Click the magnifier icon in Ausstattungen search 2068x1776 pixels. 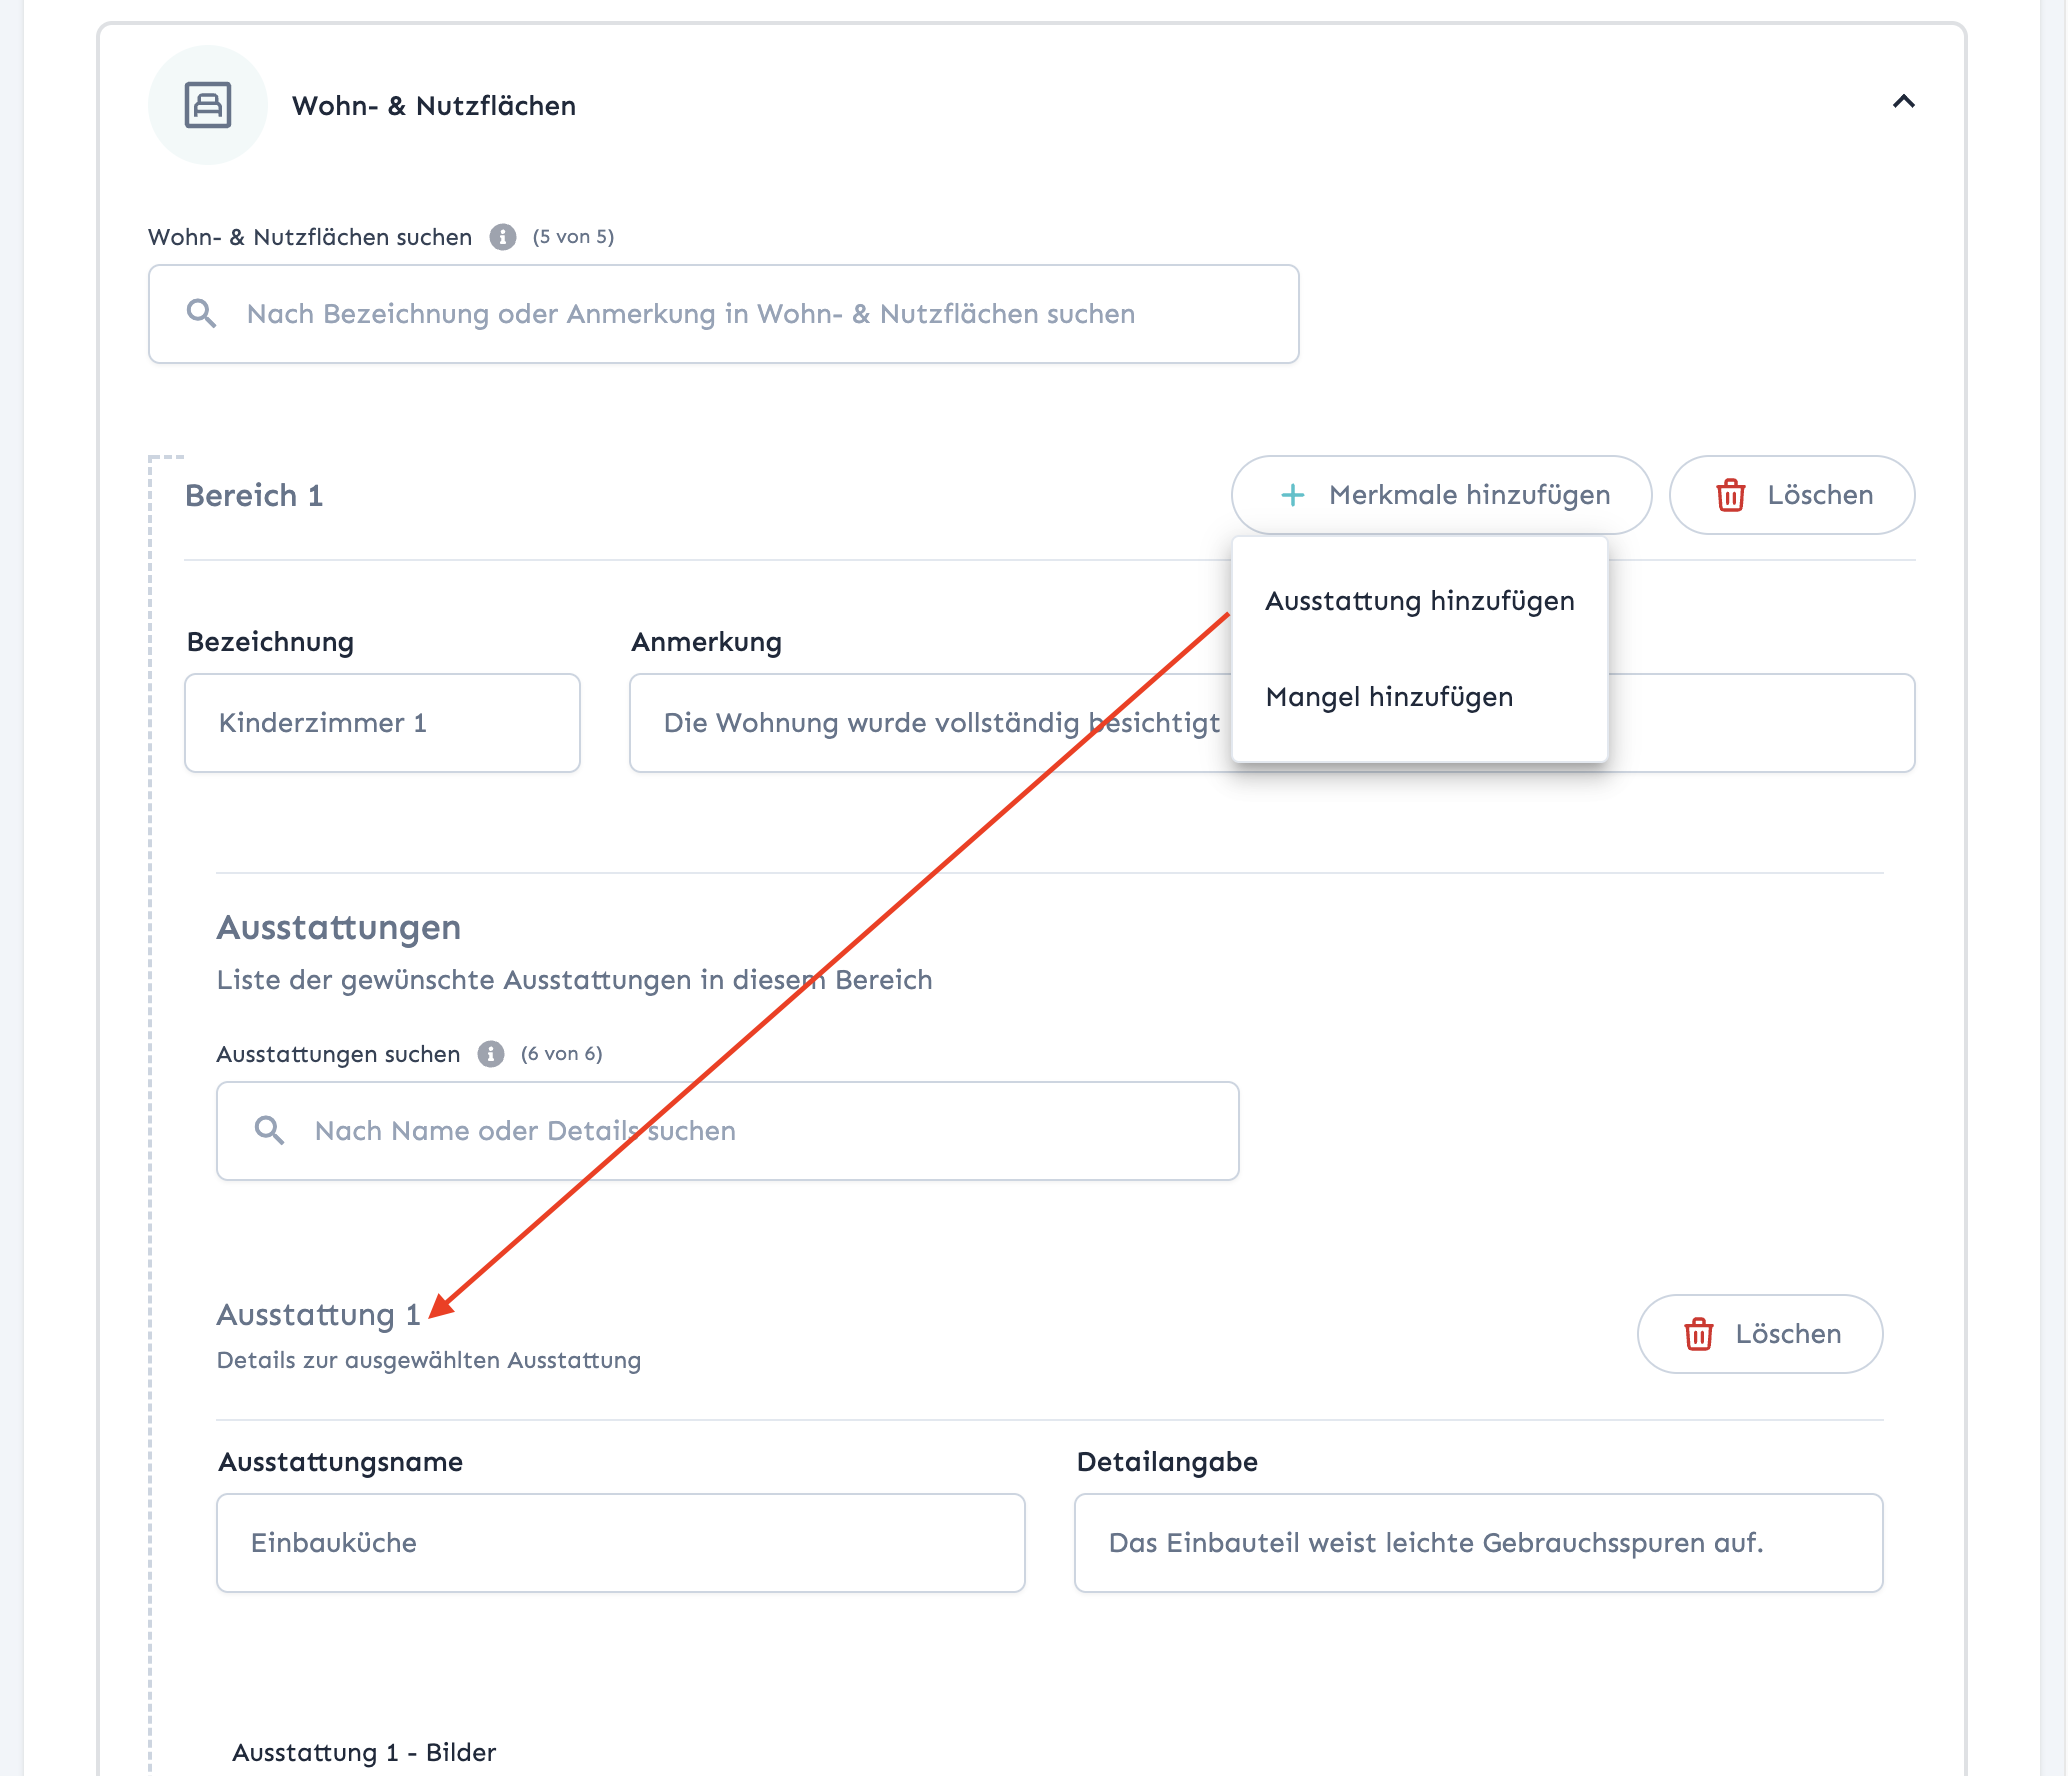pyautogui.click(x=269, y=1130)
